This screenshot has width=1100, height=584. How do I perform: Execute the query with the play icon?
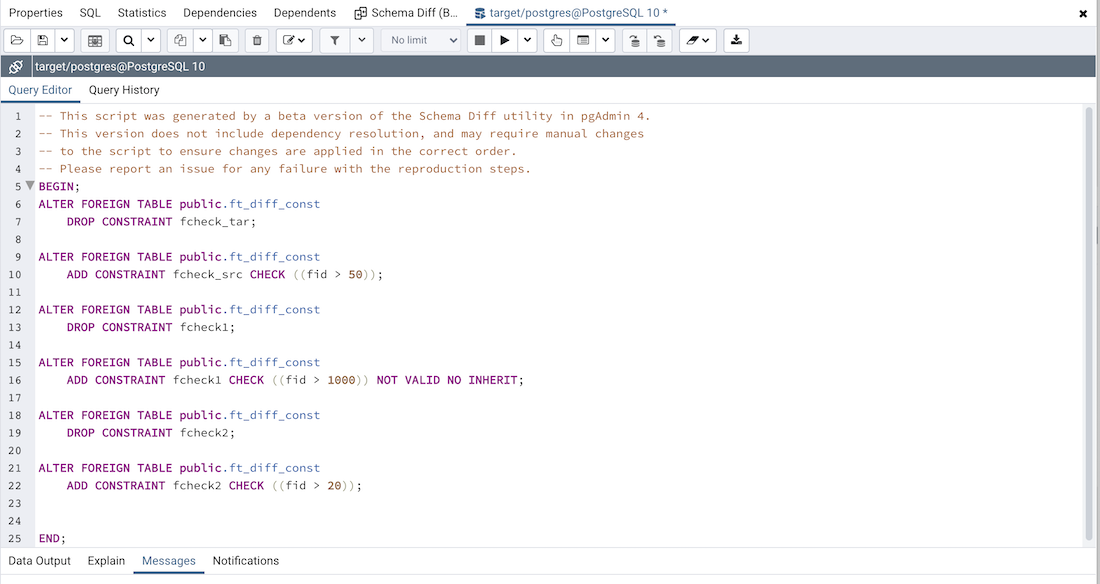click(504, 41)
